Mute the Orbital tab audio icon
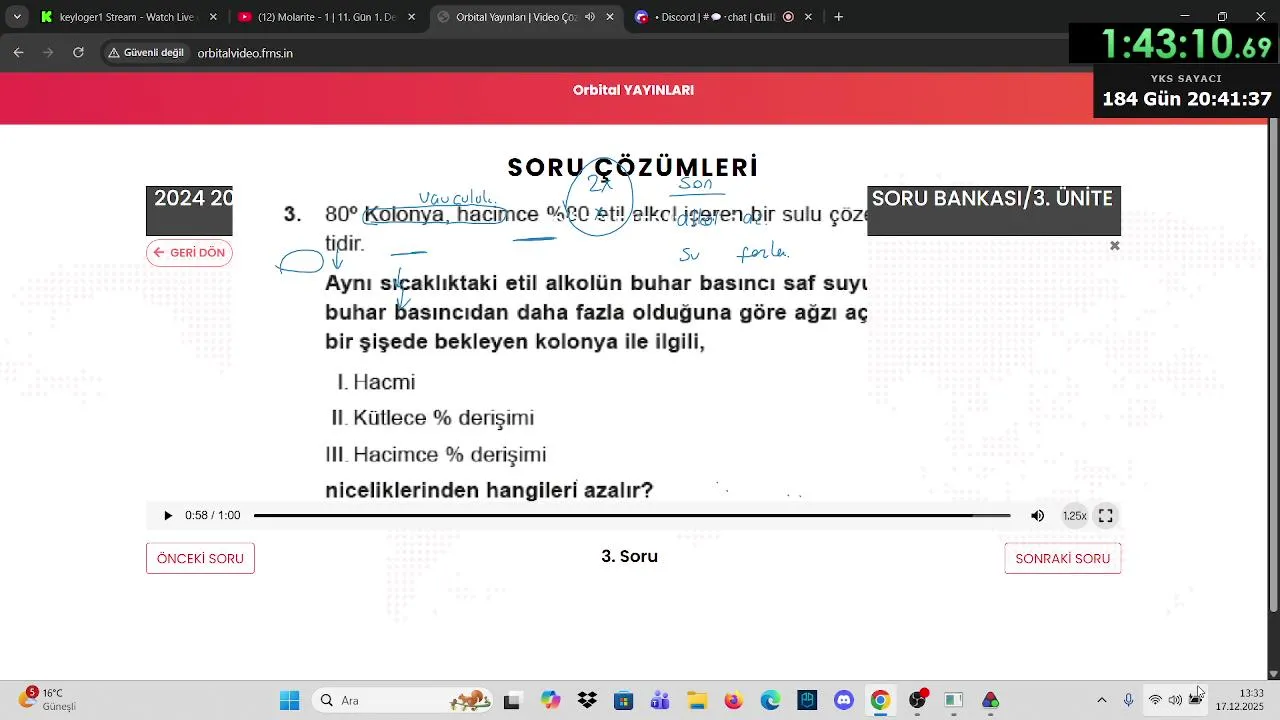This screenshot has height=720, width=1280. pos(589,17)
